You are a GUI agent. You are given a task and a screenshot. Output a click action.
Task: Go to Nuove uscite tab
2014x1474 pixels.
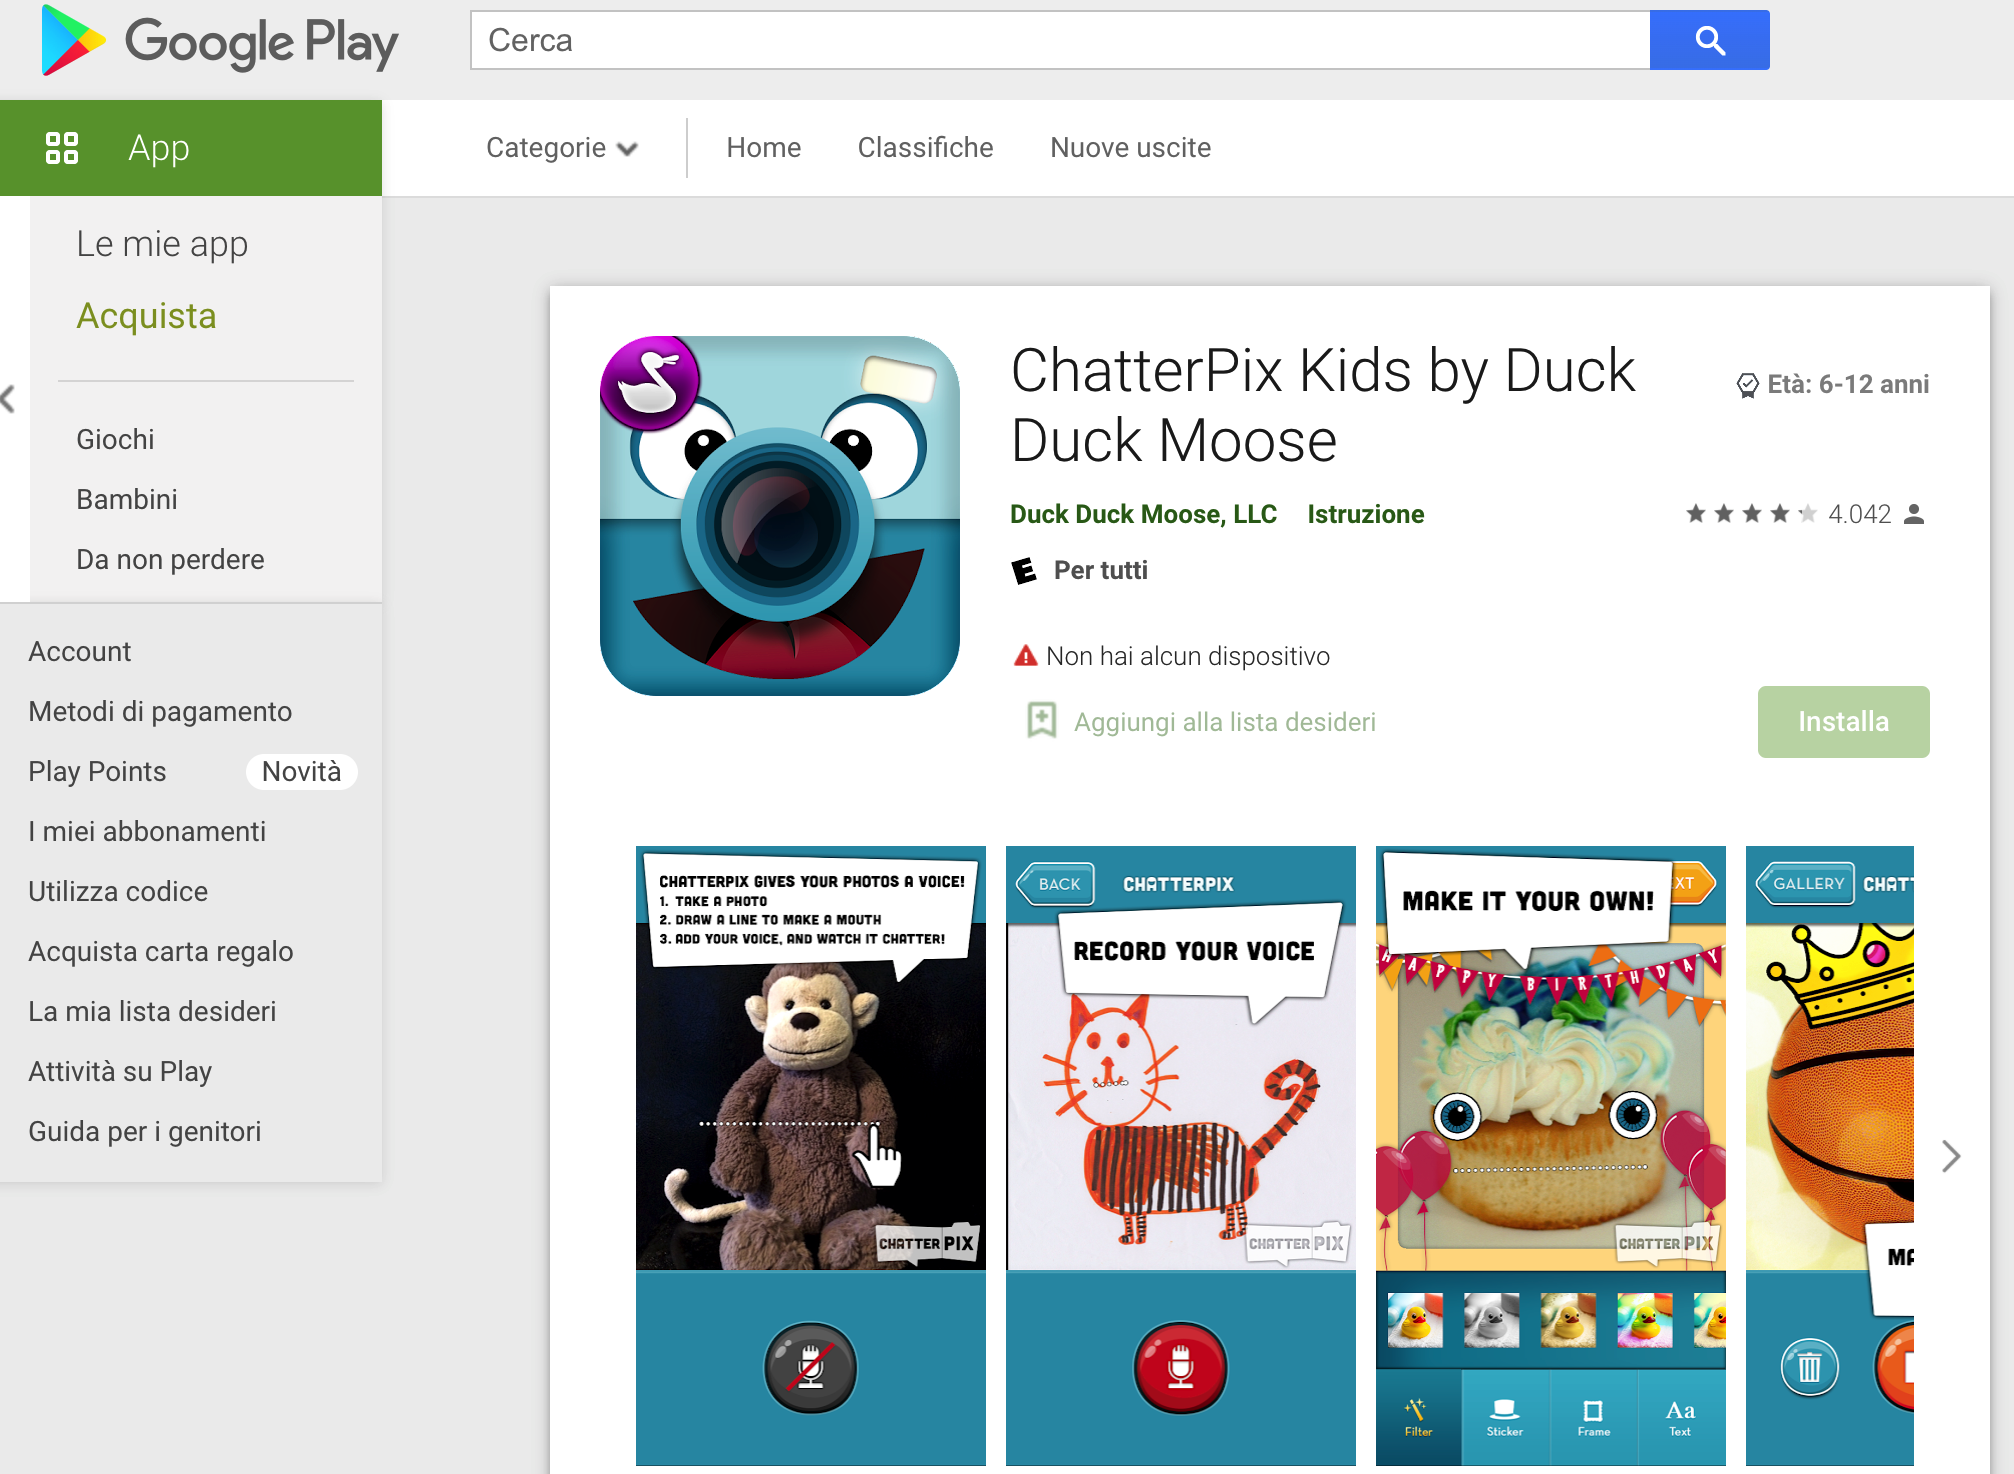coord(1130,148)
